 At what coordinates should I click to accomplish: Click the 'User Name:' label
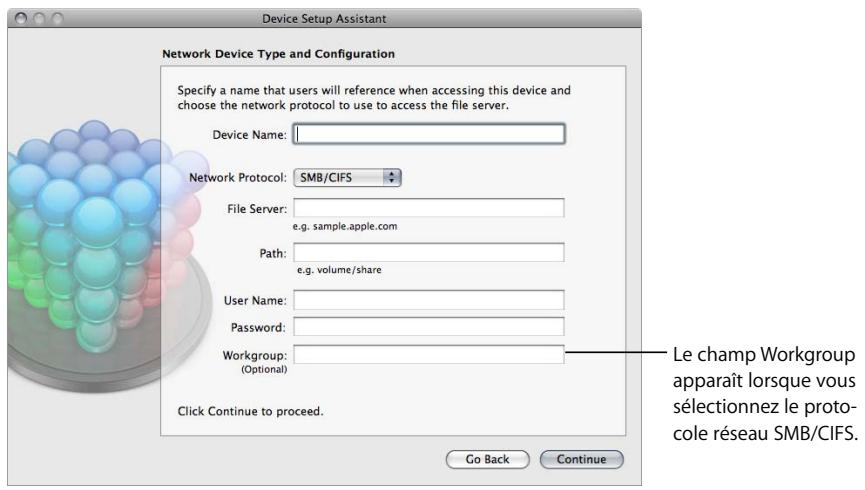coord(255,301)
